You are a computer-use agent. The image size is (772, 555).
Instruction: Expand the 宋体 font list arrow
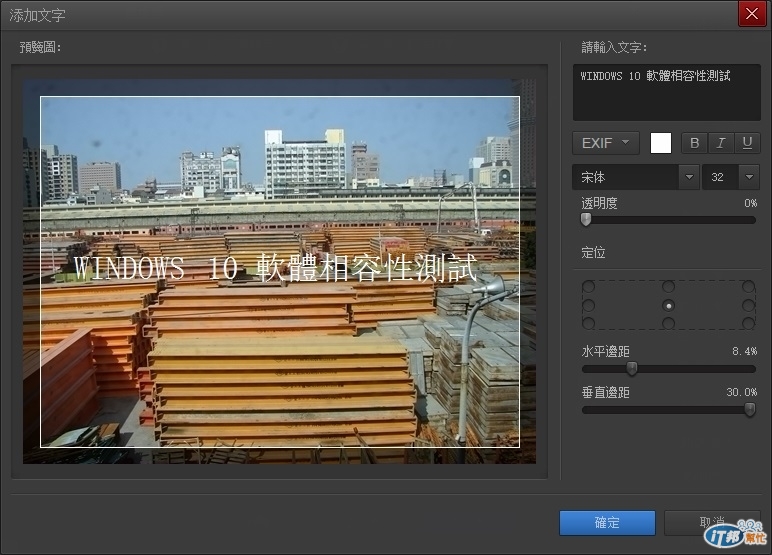coord(689,177)
